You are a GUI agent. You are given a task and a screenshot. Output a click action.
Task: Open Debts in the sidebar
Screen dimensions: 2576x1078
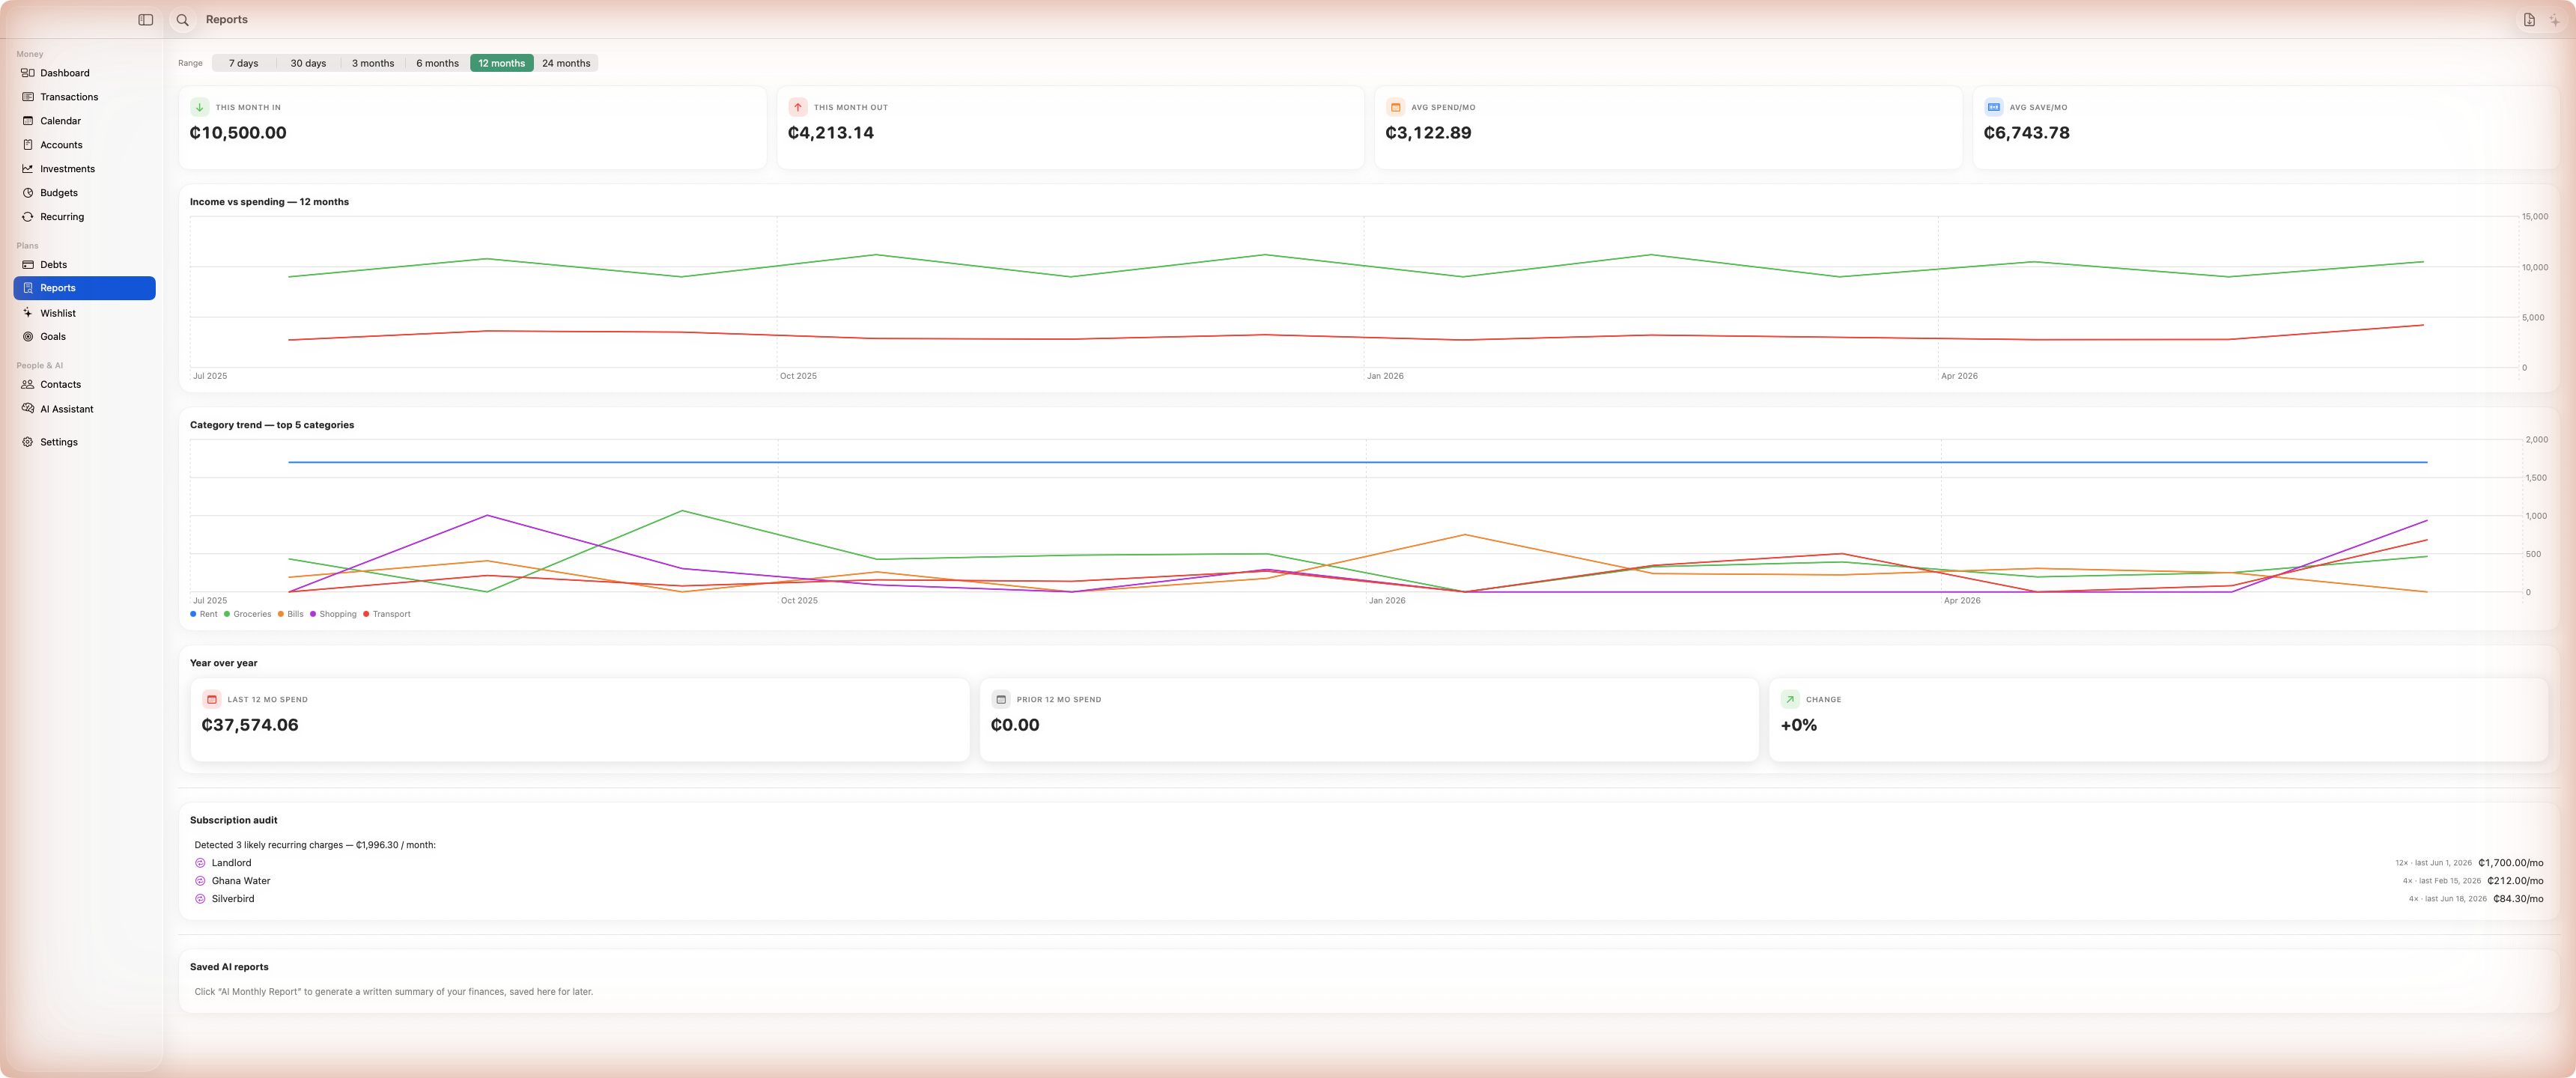pyautogui.click(x=85, y=265)
